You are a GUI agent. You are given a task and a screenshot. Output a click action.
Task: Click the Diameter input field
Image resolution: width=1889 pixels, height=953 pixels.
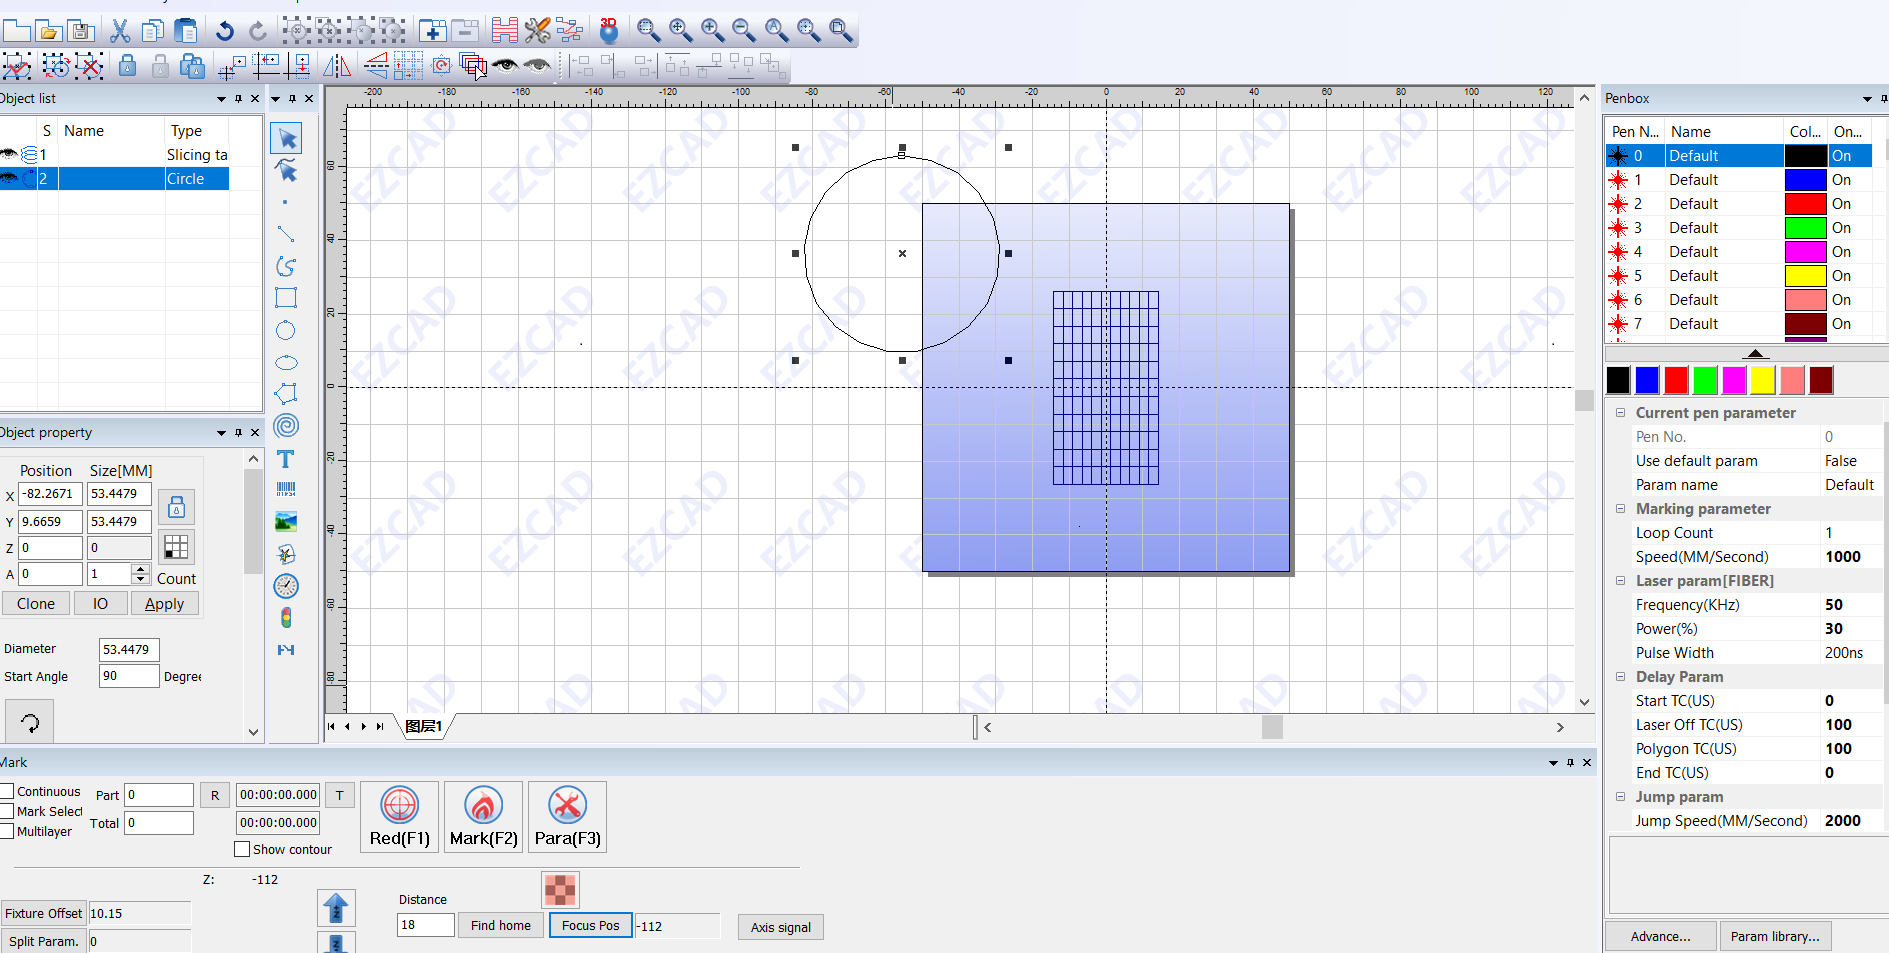point(129,649)
